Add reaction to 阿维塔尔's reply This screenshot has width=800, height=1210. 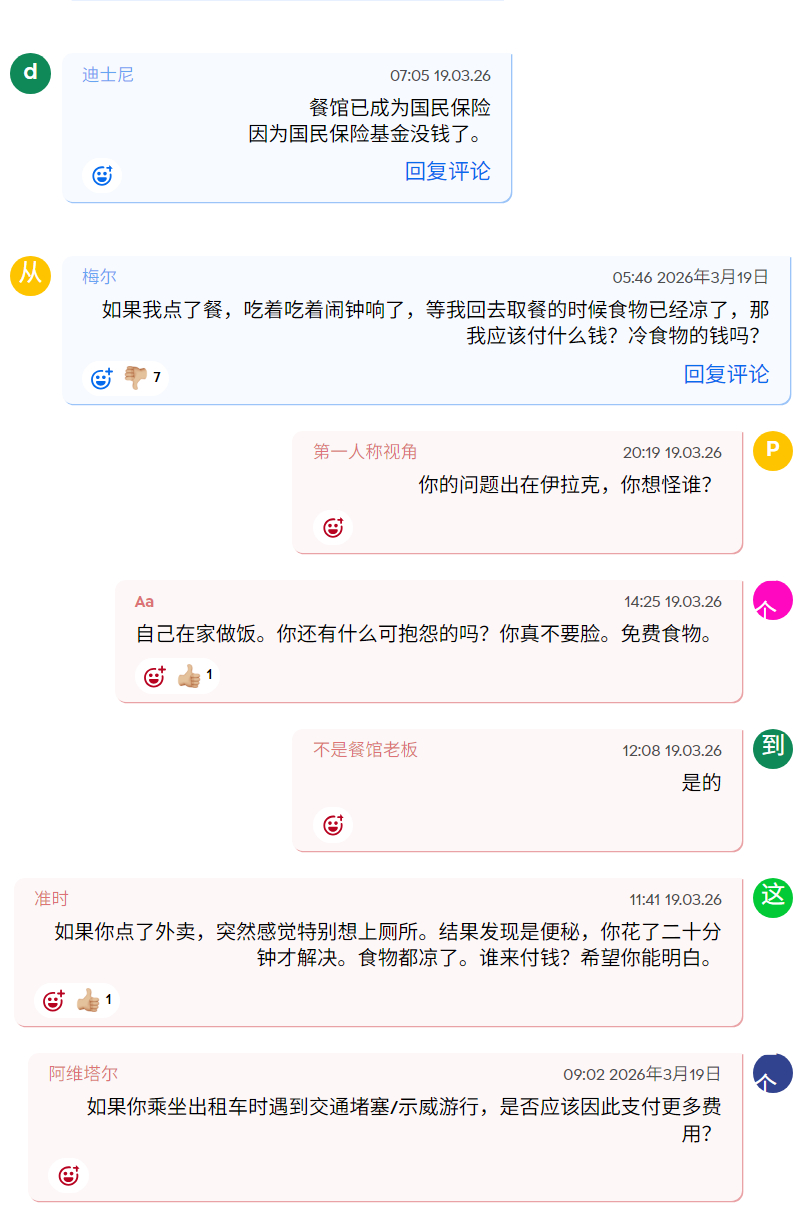(68, 1175)
